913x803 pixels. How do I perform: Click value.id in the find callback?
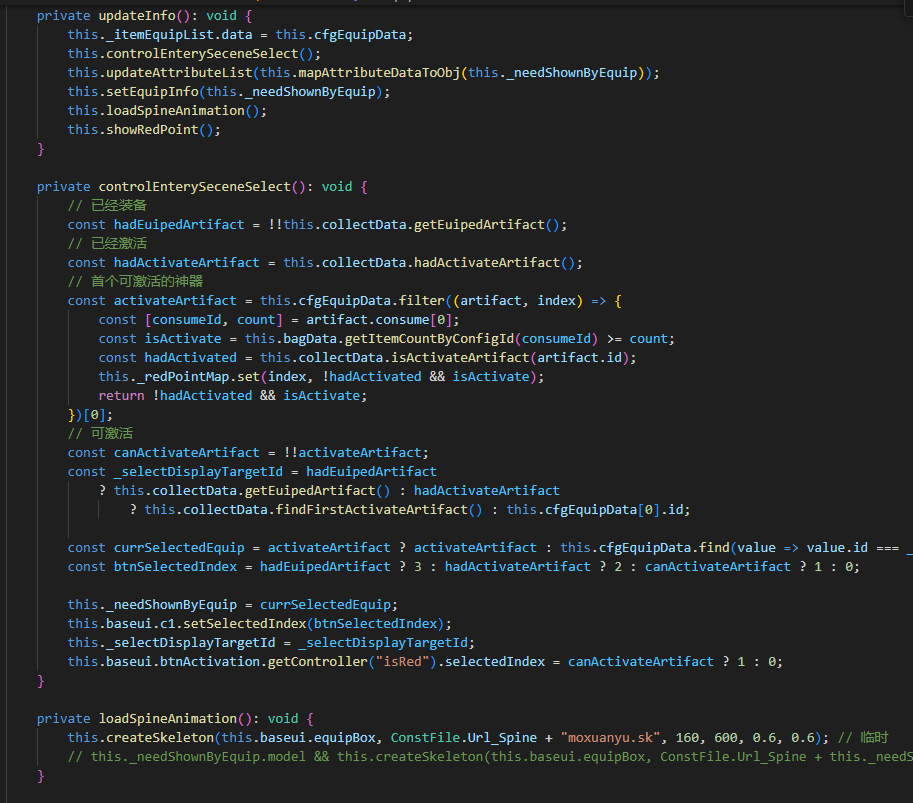pos(837,548)
